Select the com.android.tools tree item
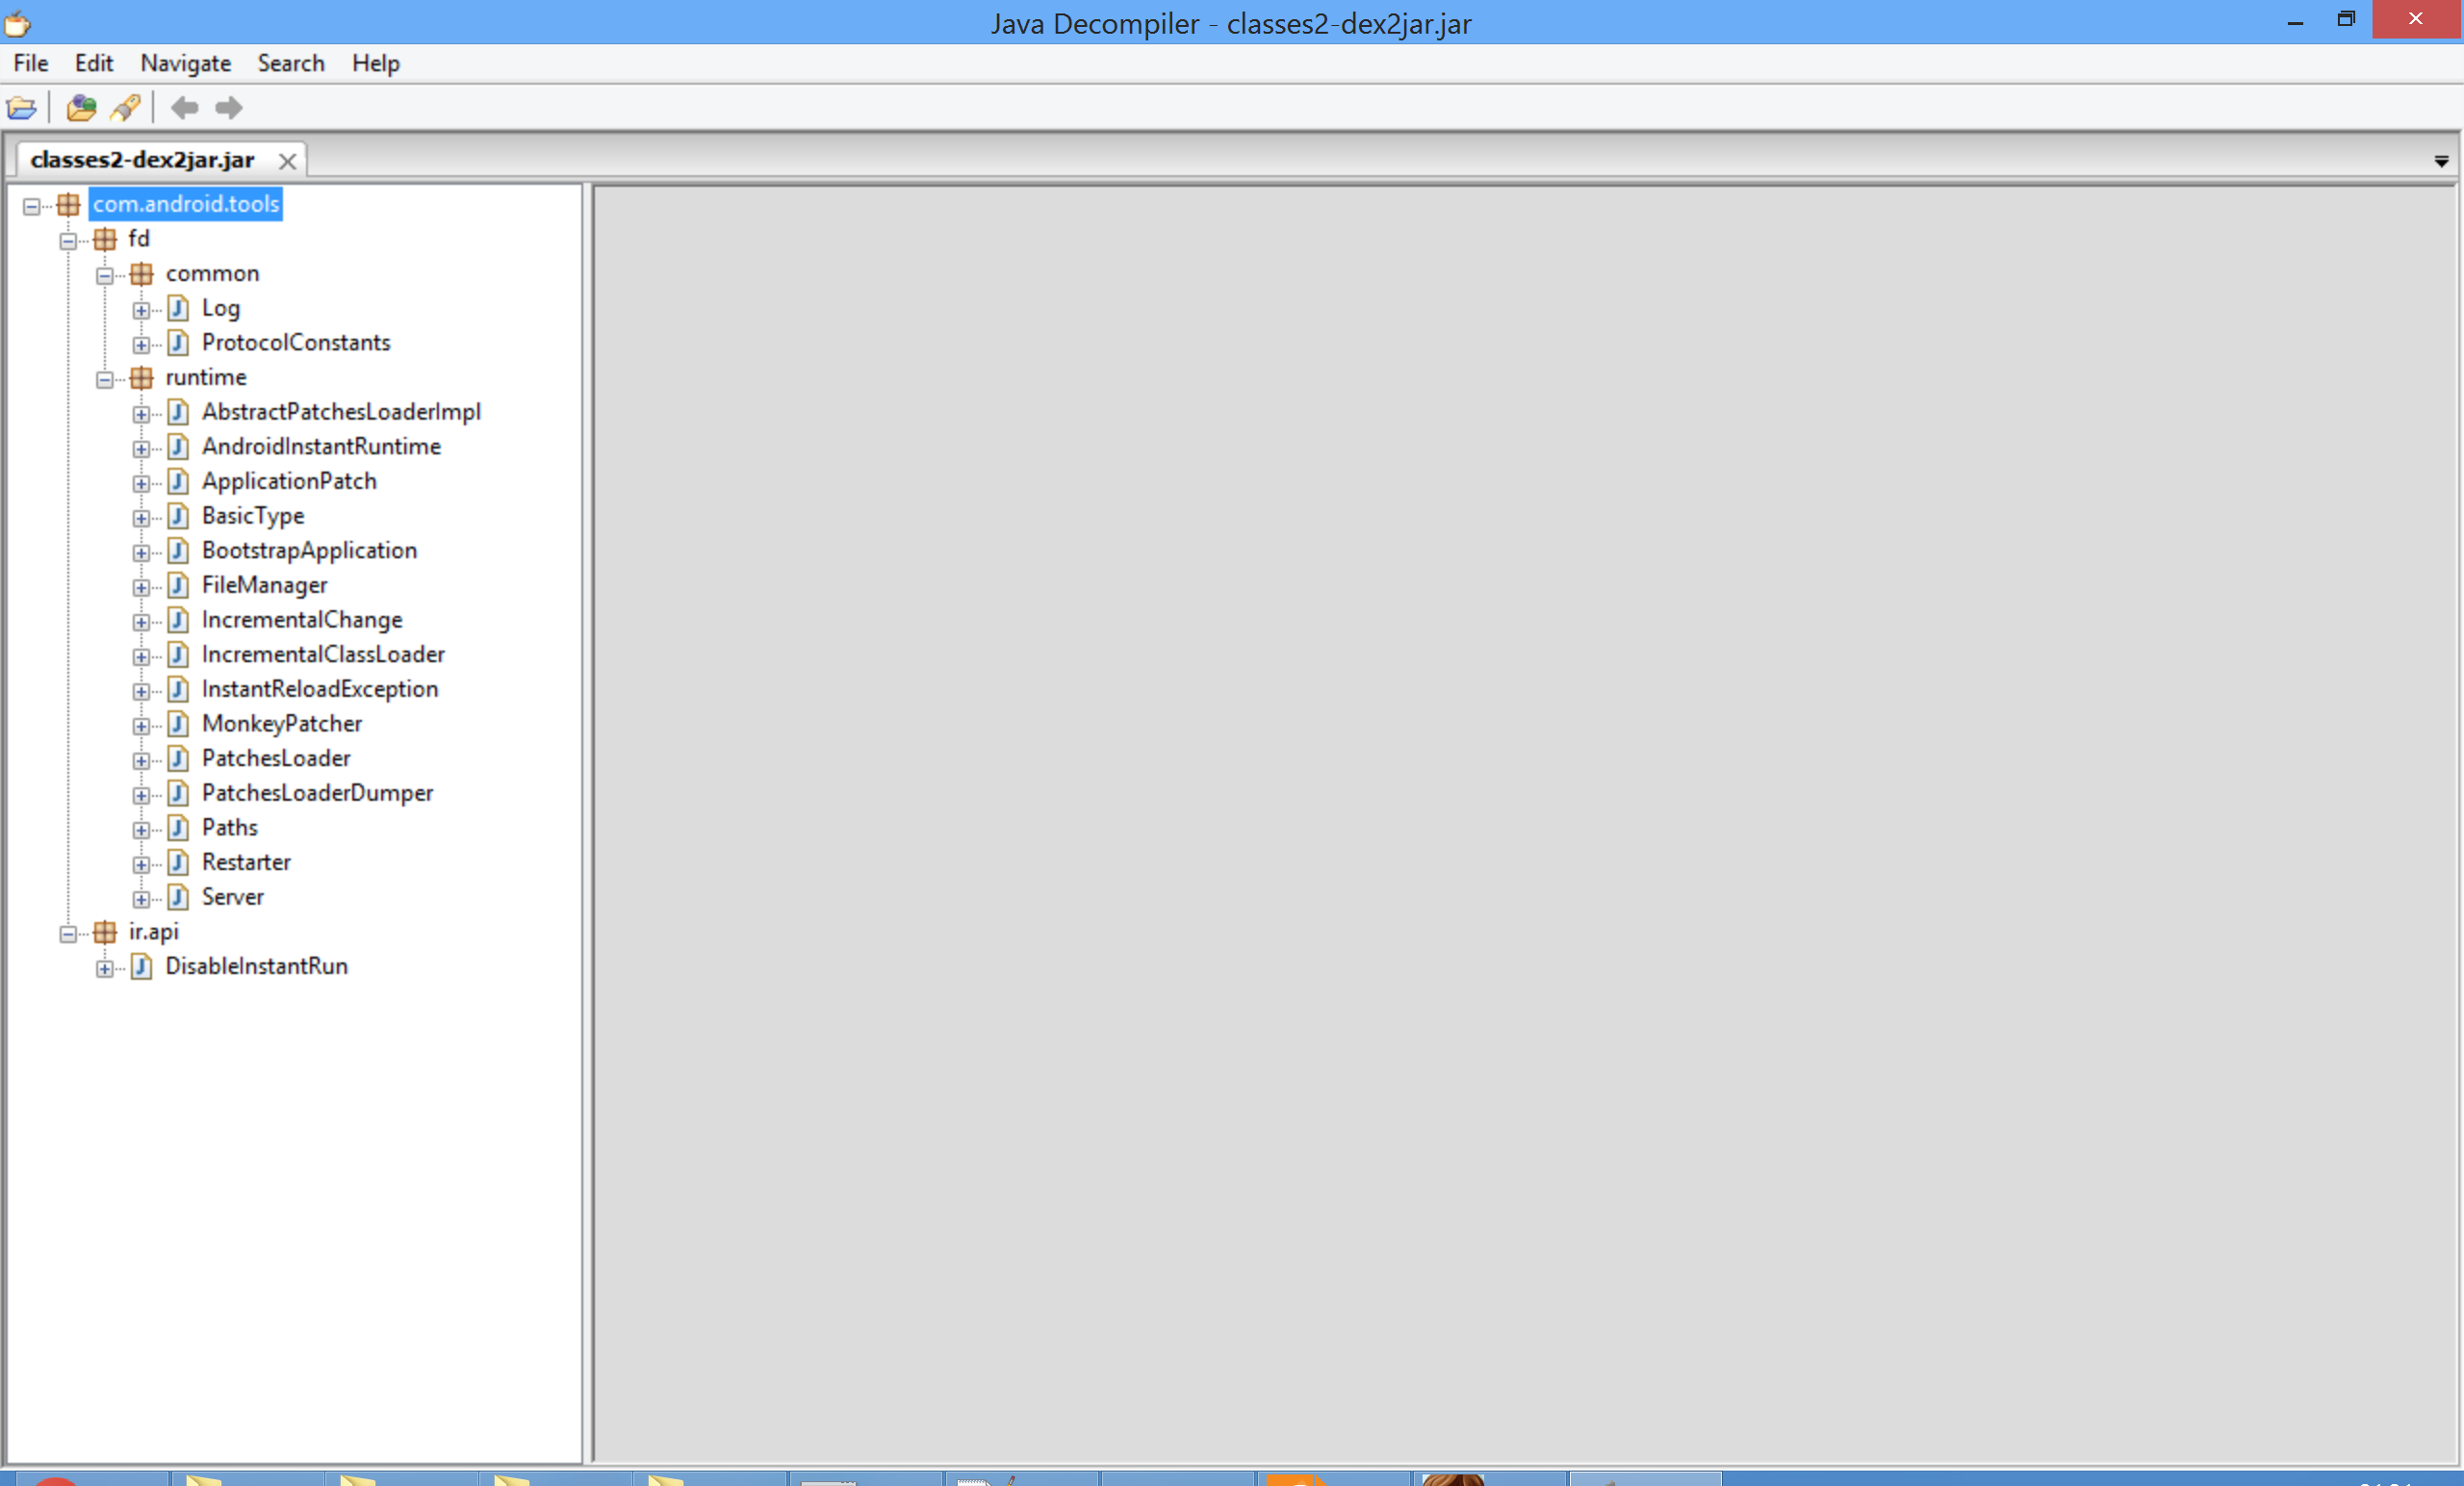 click(186, 204)
